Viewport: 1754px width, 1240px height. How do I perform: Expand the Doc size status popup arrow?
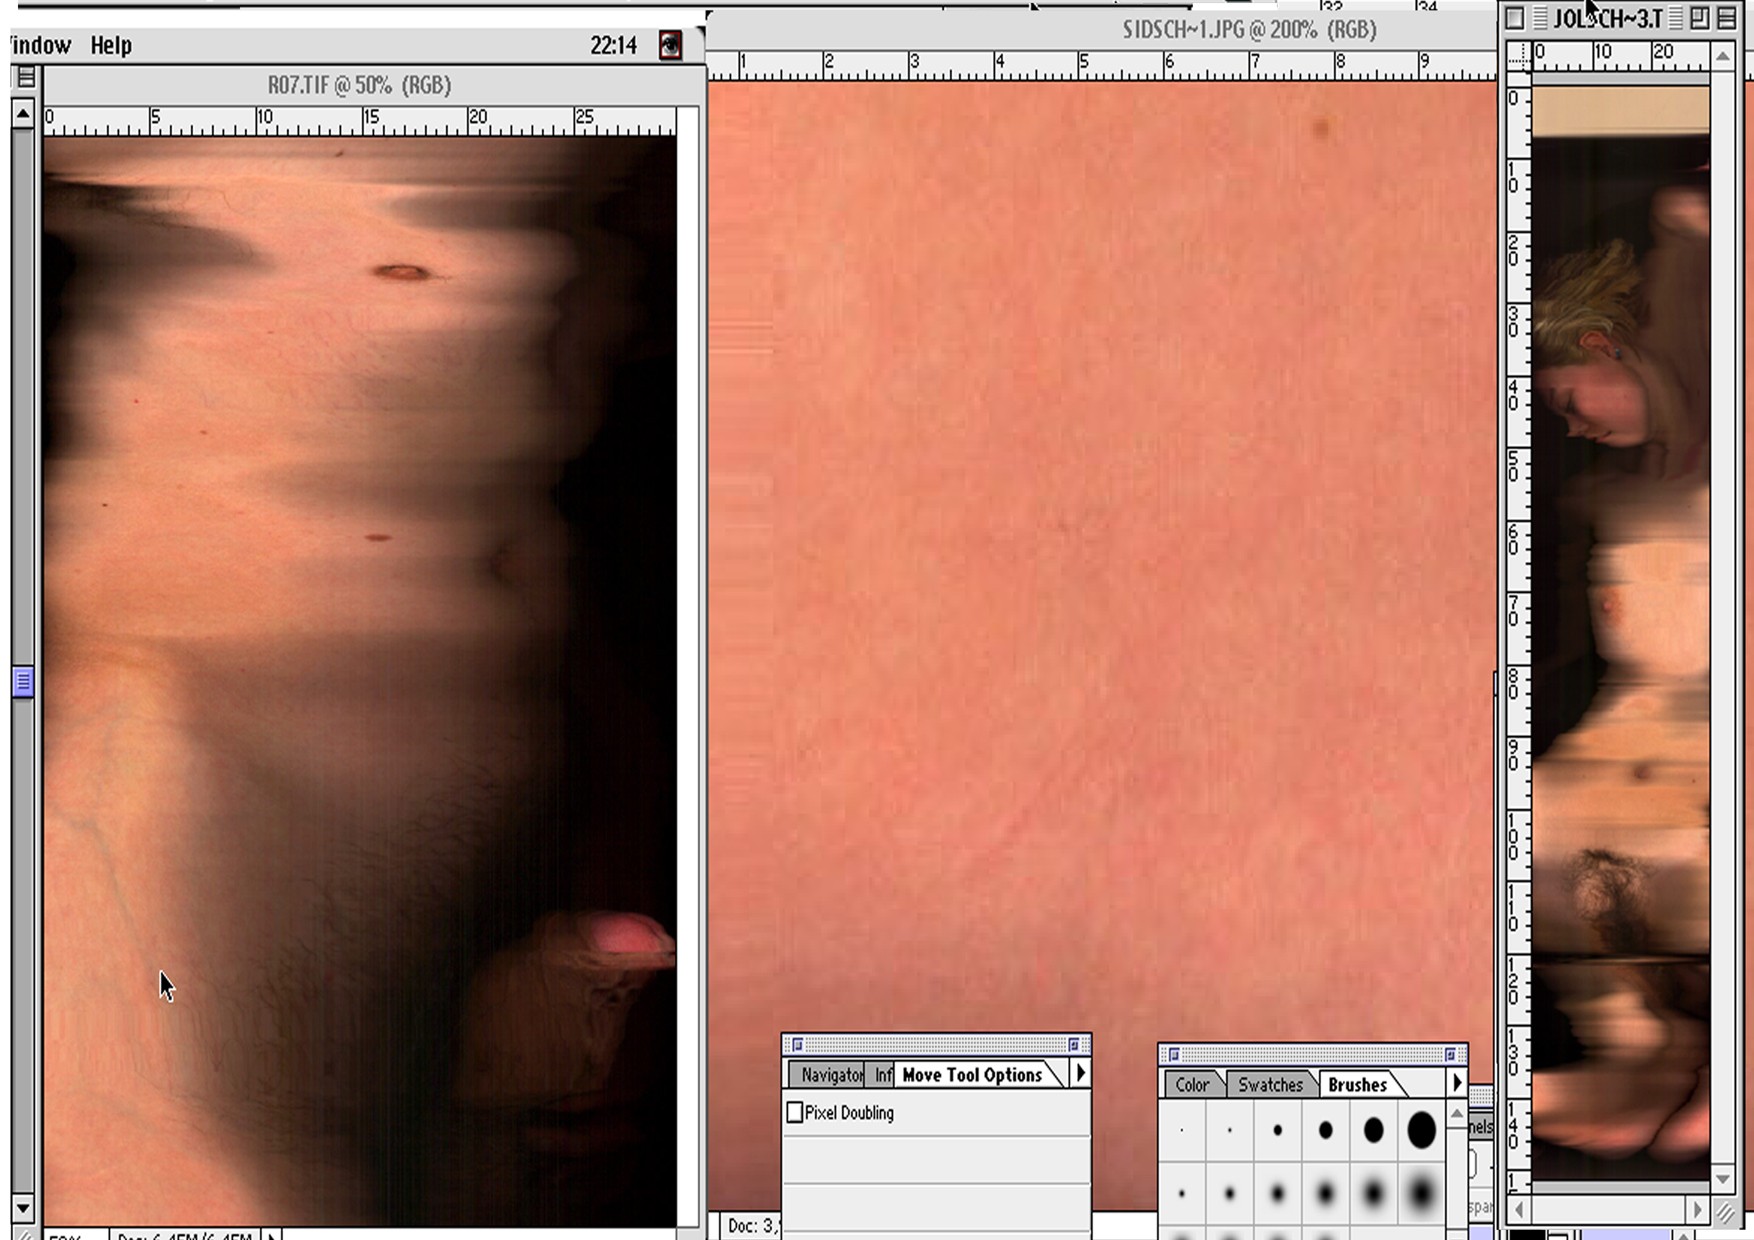point(271,1234)
